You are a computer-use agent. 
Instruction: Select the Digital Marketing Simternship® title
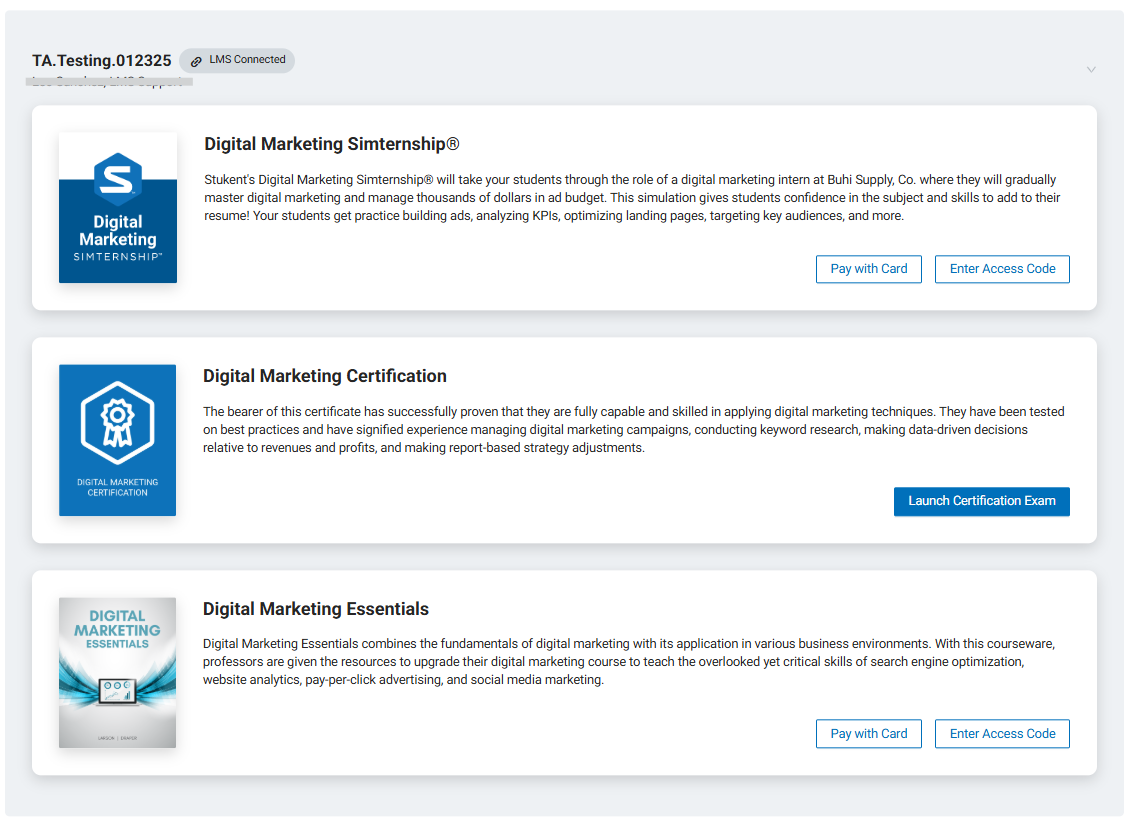(x=331, y=144)
